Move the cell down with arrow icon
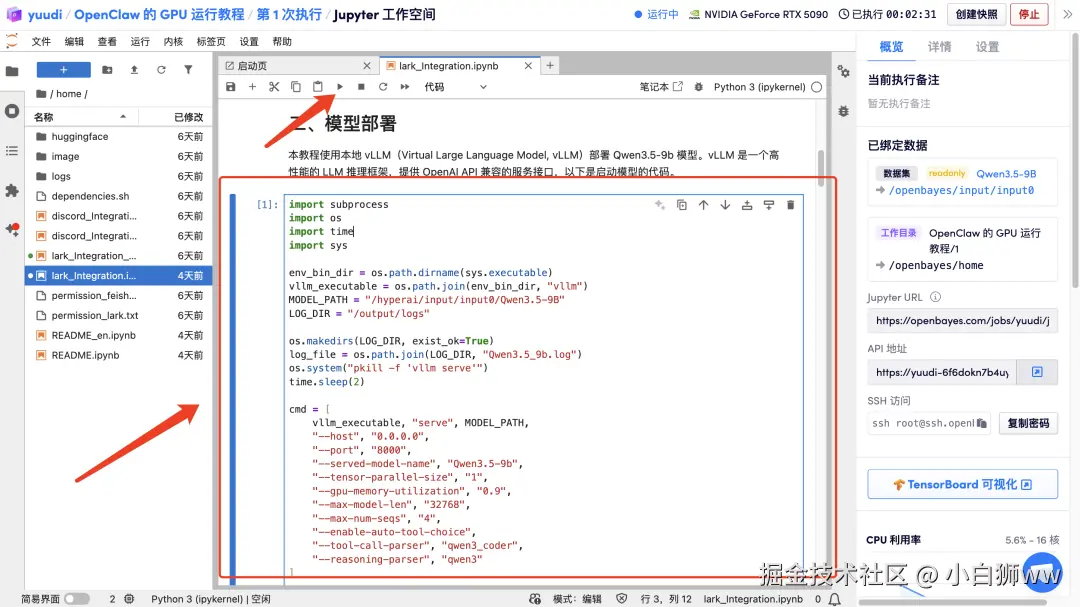Screen dimensions: 1080x607 (725, 205)
